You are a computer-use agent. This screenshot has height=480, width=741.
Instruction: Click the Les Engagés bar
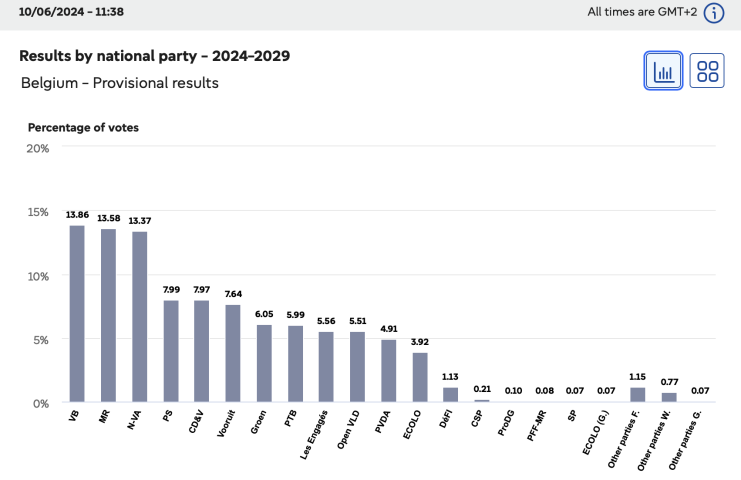(x=326, y=367)
